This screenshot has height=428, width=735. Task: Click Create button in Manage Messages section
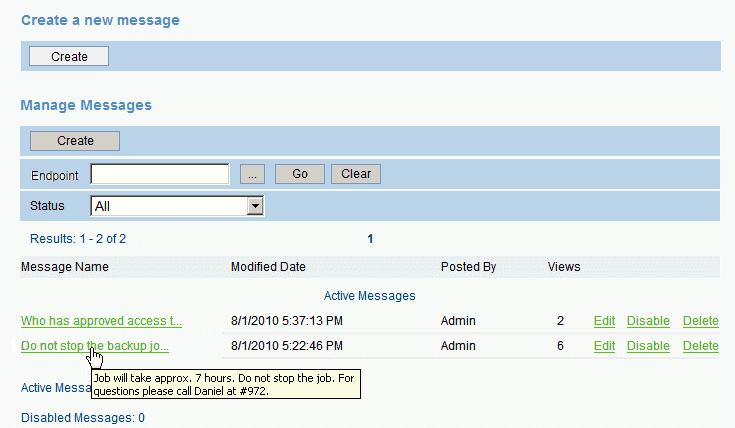(x=75, y=141)
